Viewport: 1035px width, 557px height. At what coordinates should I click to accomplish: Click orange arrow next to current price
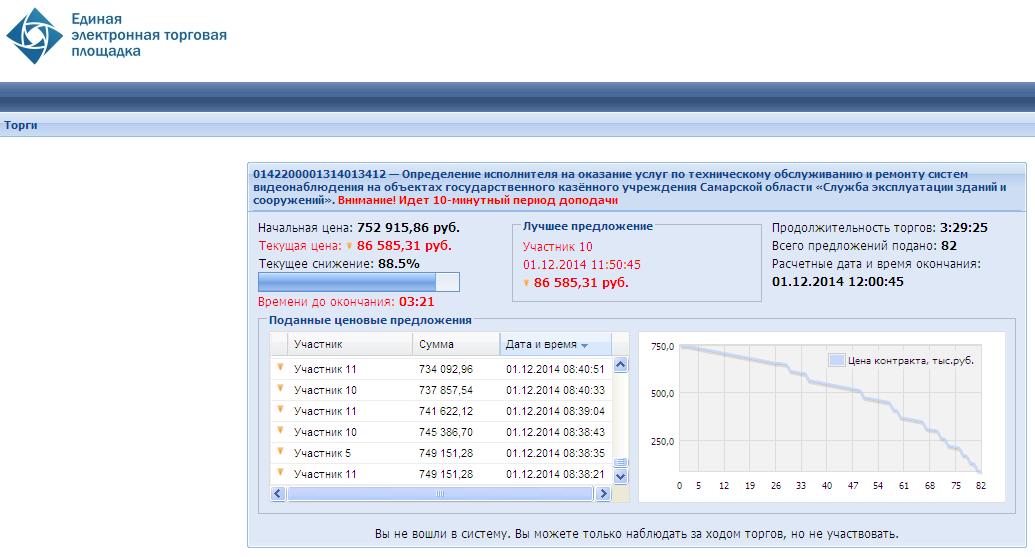(x=349, y=245)
